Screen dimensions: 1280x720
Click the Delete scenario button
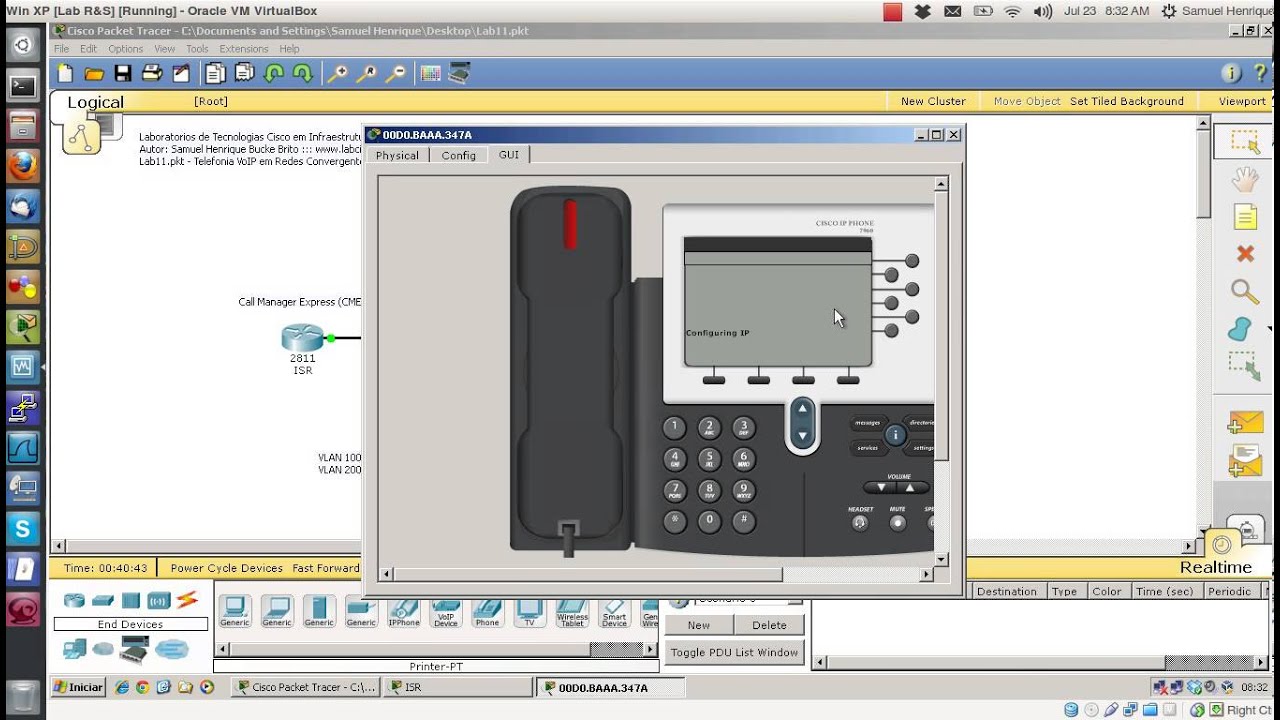click(x=769, y=625)
